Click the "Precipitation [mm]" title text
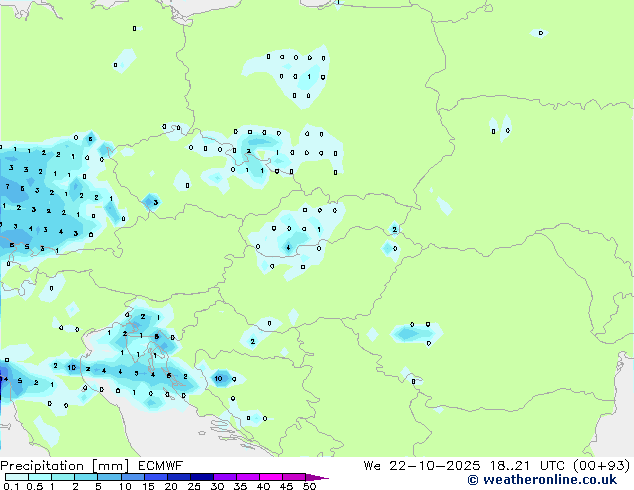634x490 pixels. (x=65, y=466)
